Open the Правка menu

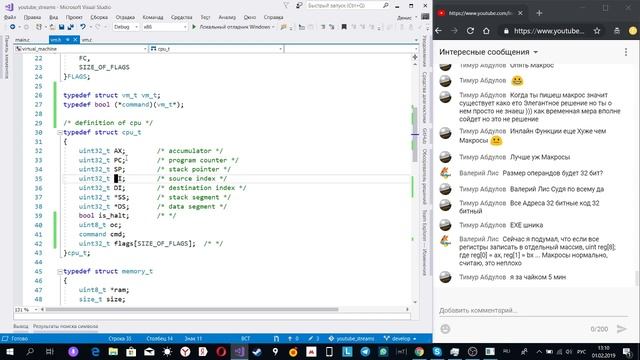pyautogui.click(x=32, y=17)
